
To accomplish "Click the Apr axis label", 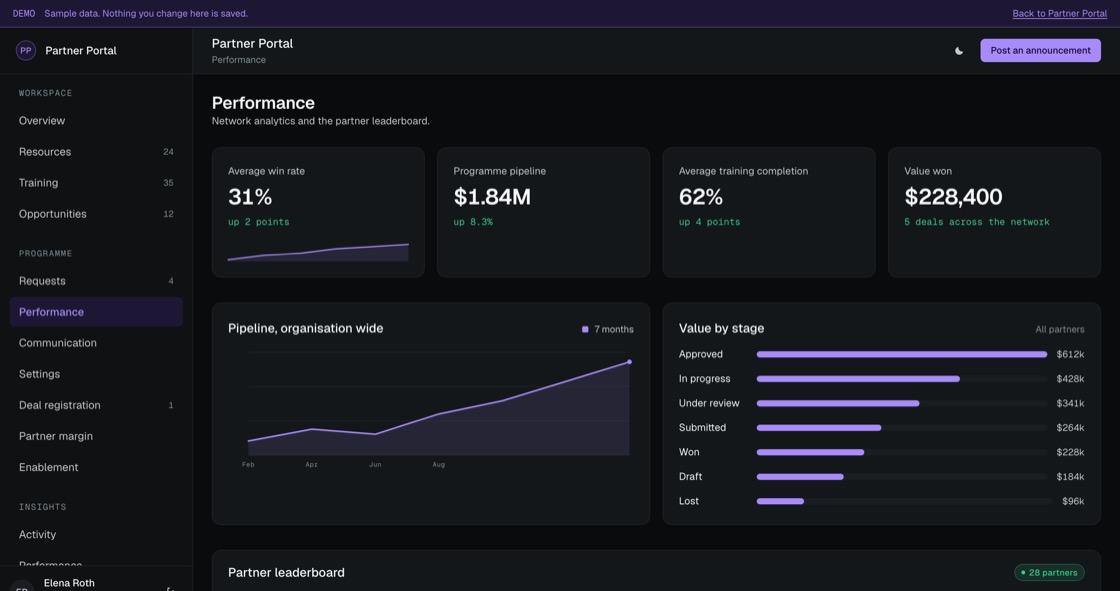I will point(311,465).
